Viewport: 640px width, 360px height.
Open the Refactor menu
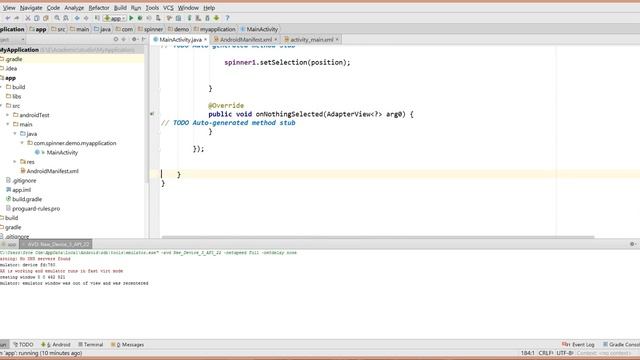[99, 8]
